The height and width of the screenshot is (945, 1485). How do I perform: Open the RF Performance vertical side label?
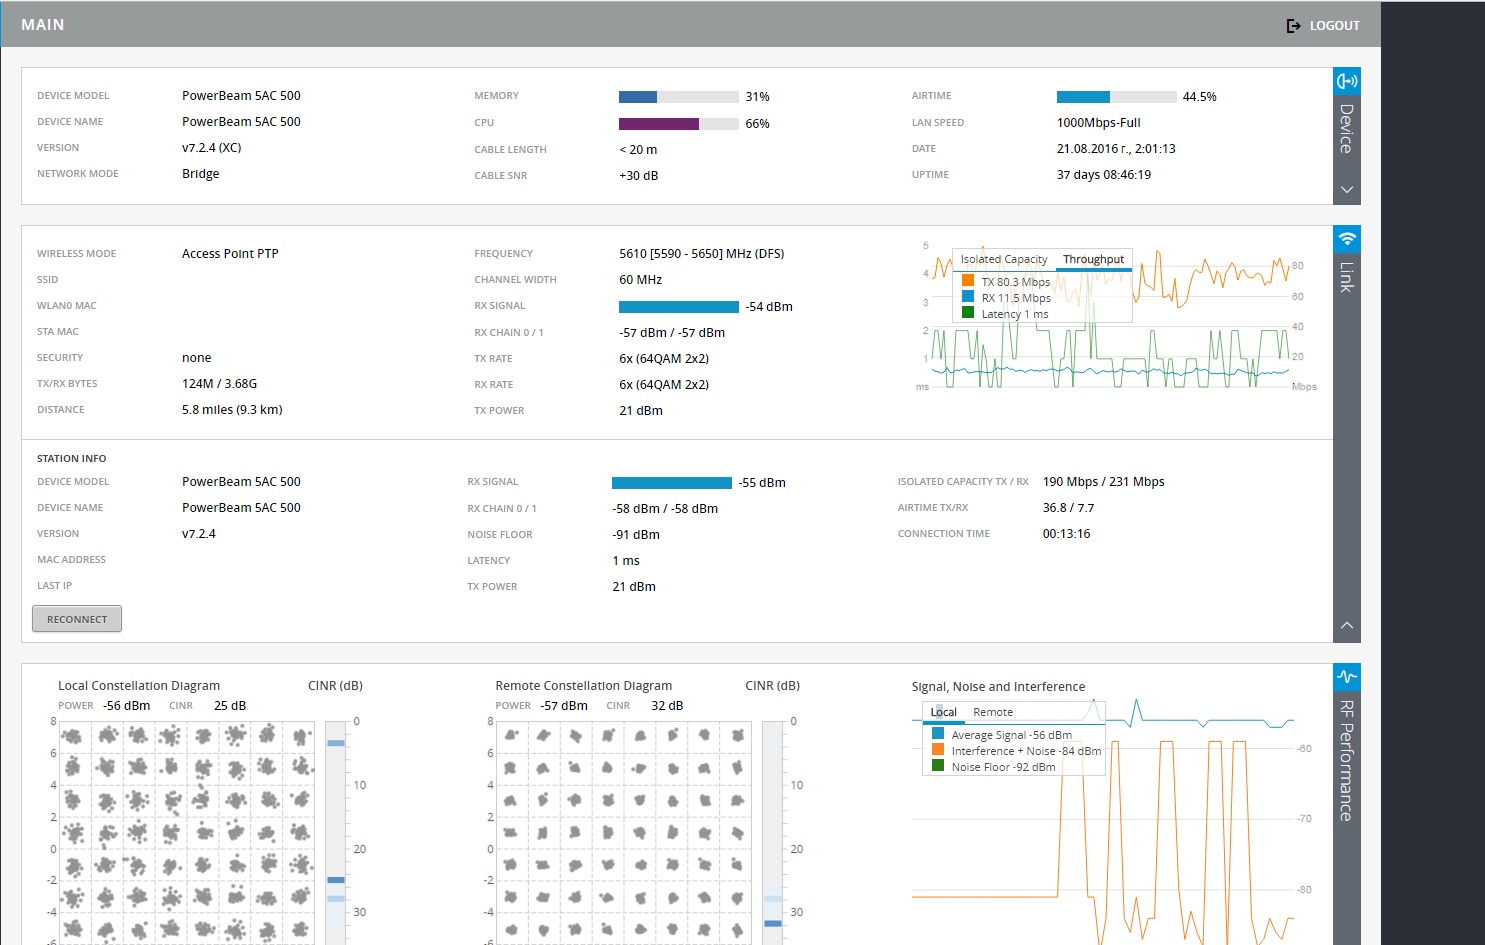tap(1347, 760)
